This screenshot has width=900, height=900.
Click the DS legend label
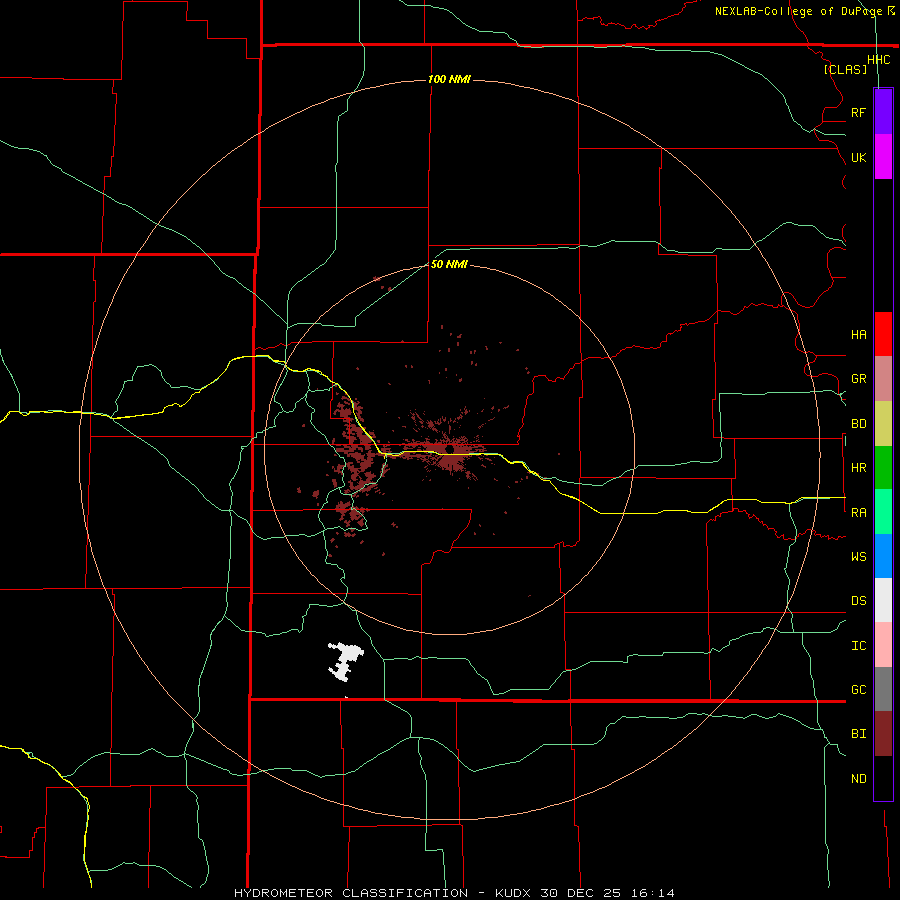pos(858,601)
